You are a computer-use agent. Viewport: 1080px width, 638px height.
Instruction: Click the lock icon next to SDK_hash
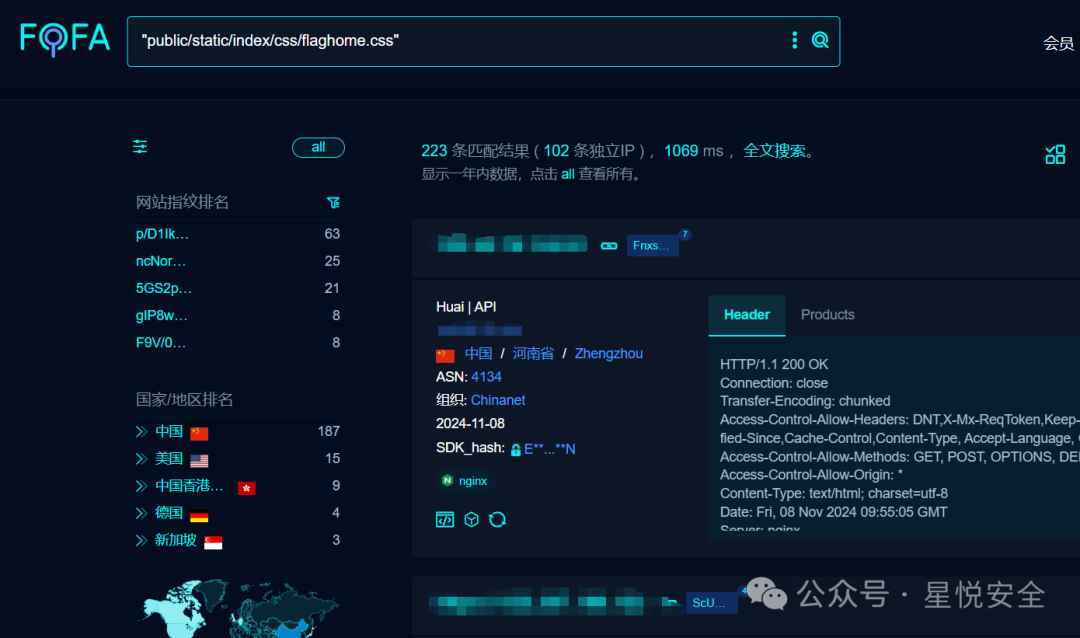[x=515, y=450]
